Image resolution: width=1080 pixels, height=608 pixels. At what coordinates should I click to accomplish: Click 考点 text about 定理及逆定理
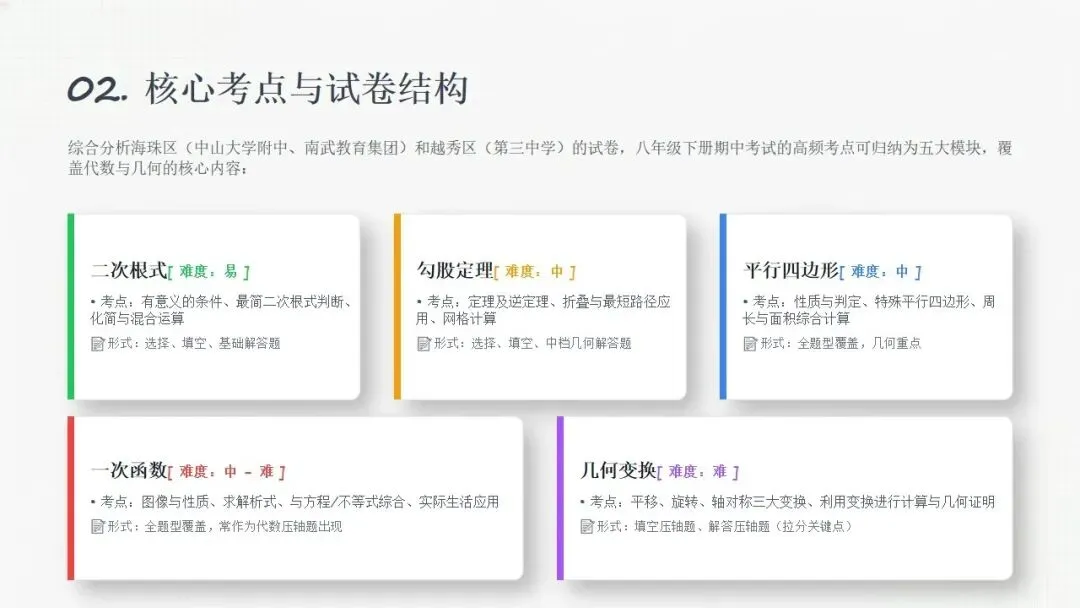click(x=543, y=310)
